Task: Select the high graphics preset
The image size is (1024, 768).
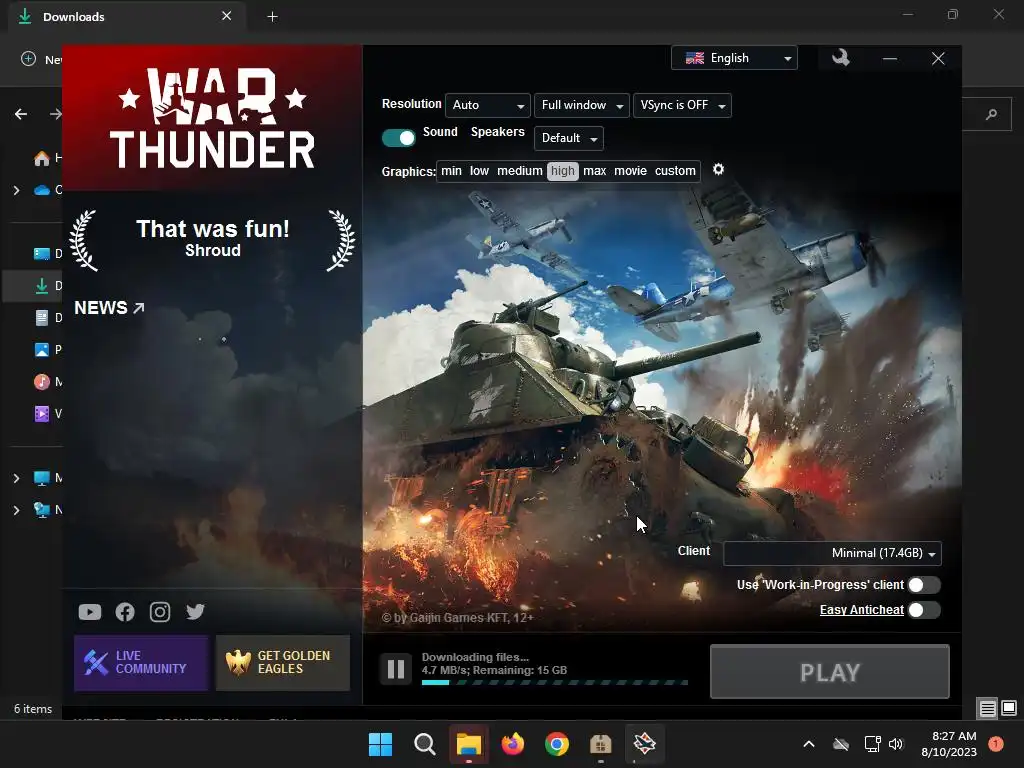Action: point(562,171)
